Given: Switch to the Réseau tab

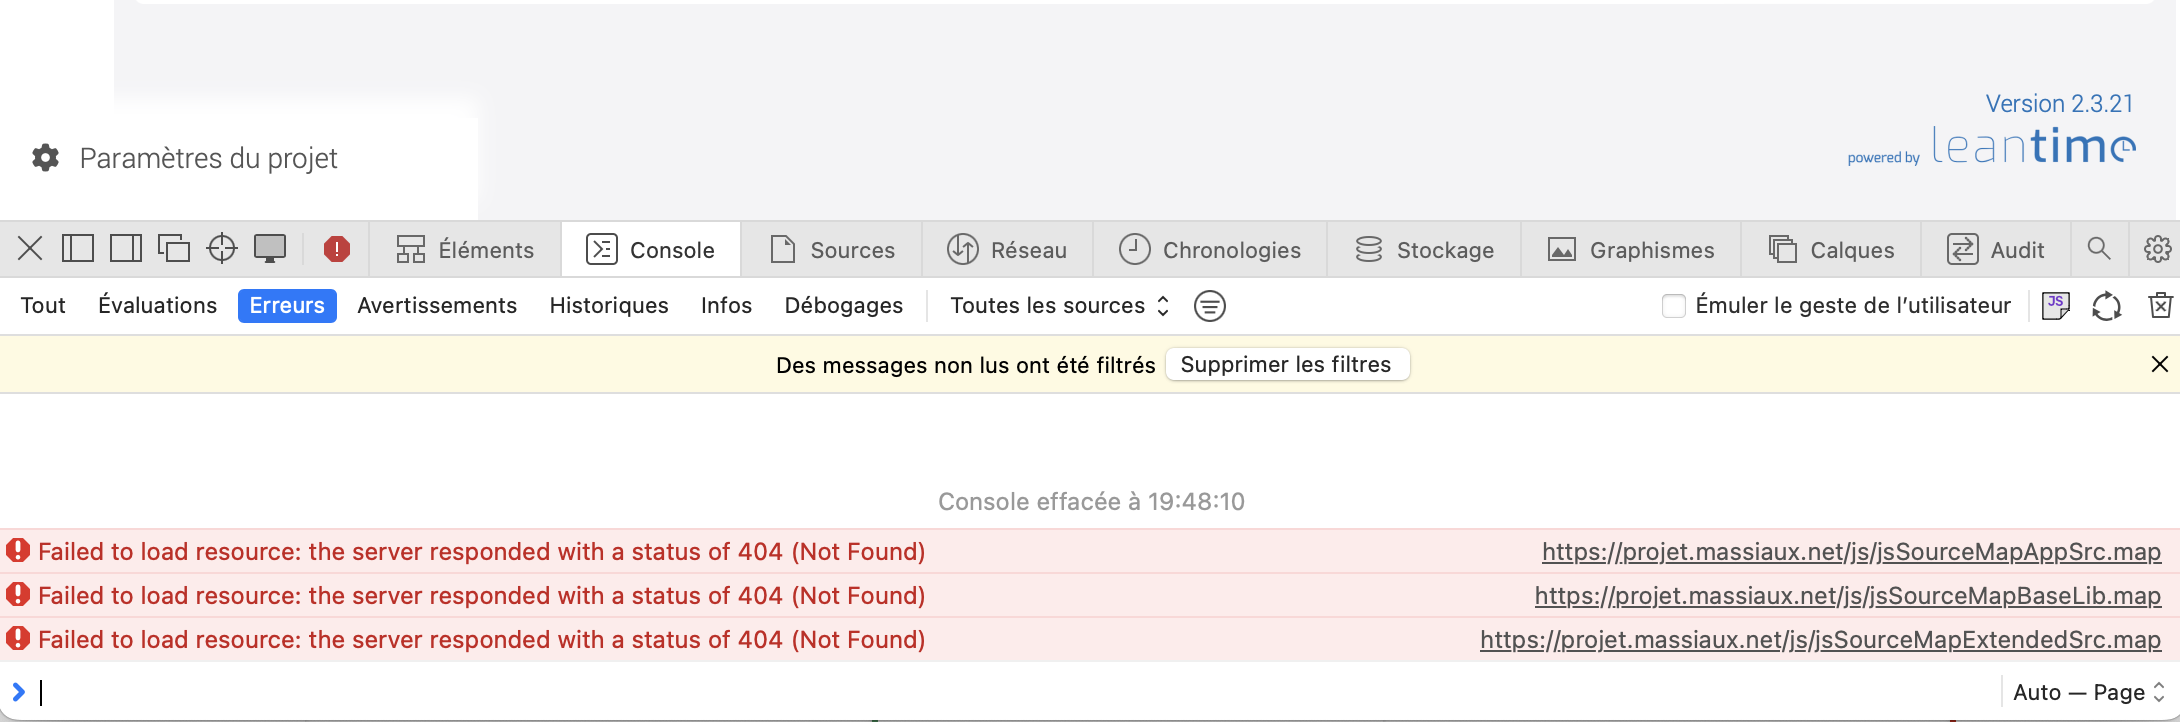Looking at the screenshot, I should [1008, 249].
